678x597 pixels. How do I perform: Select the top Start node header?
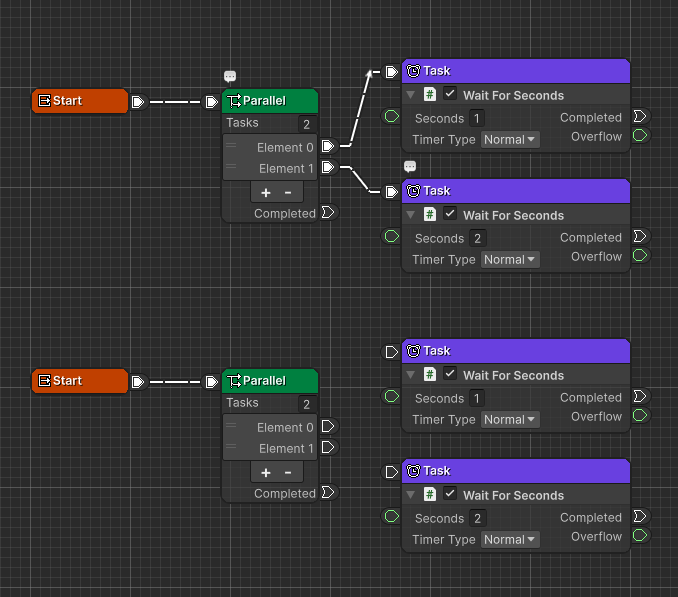click(78, 101)
